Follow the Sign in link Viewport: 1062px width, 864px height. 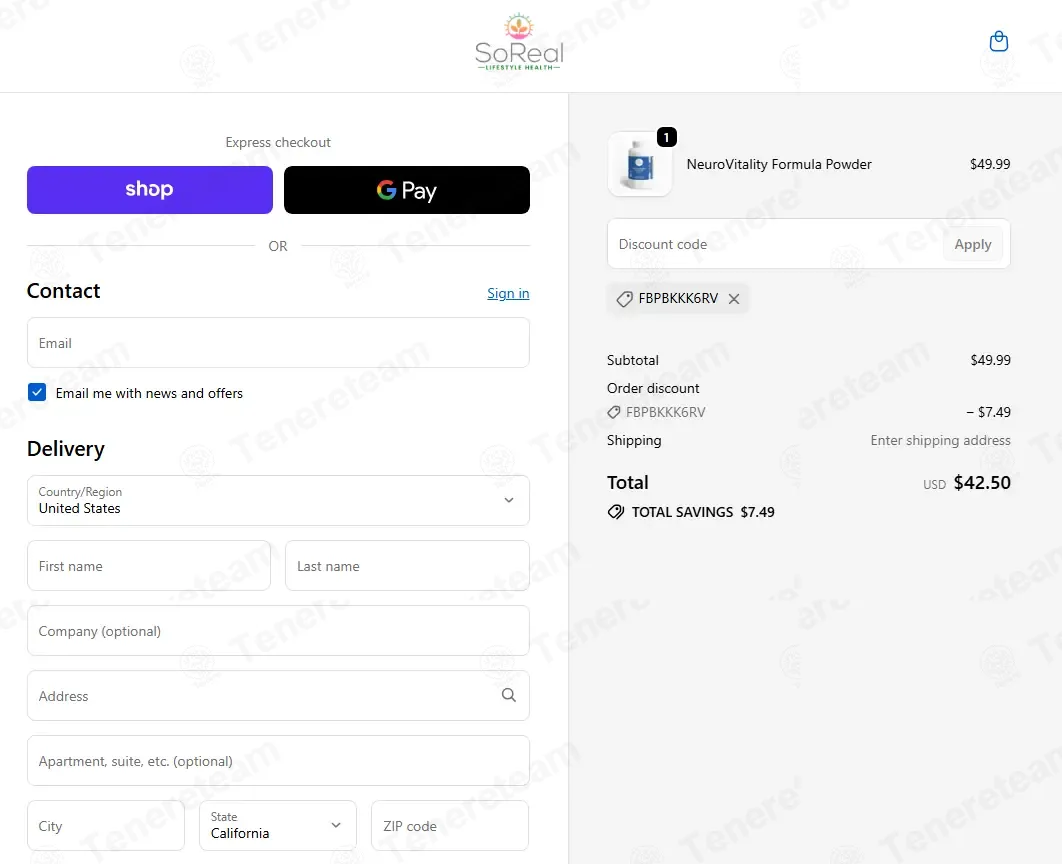coord(508,293)
